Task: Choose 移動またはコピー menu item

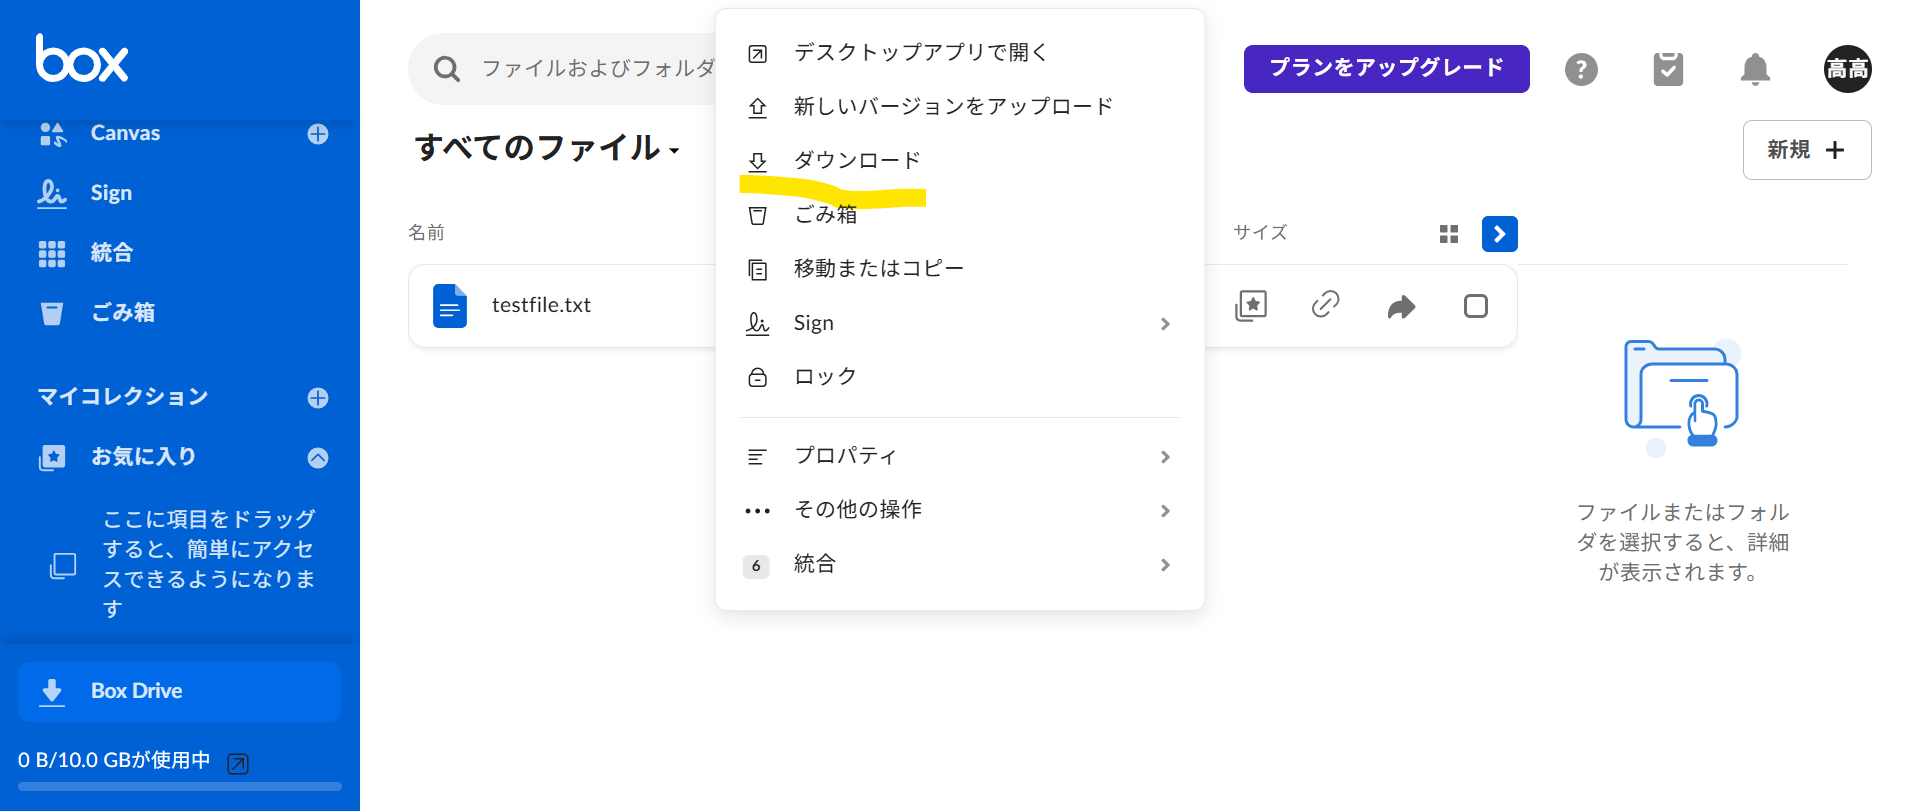Action: [878, 268]
